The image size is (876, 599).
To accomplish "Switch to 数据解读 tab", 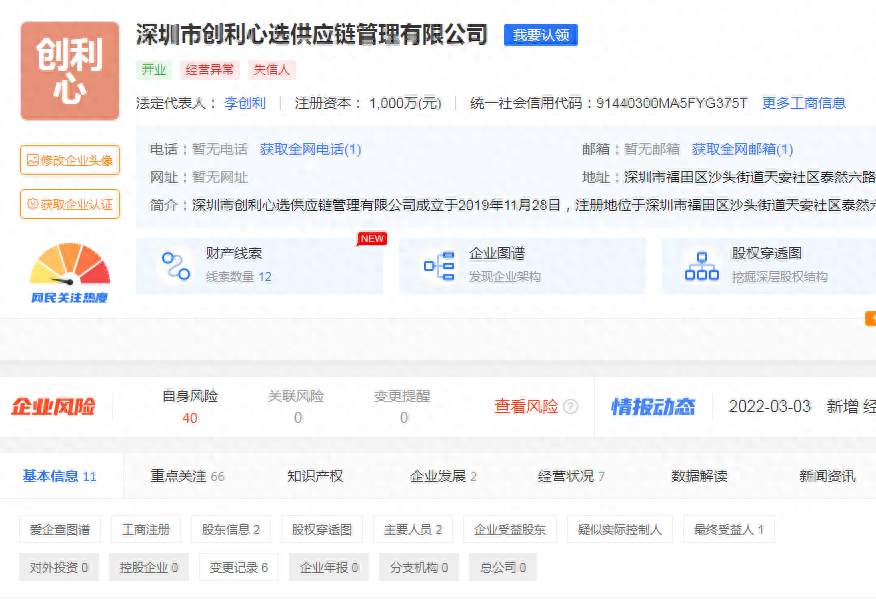I will 699,476.
